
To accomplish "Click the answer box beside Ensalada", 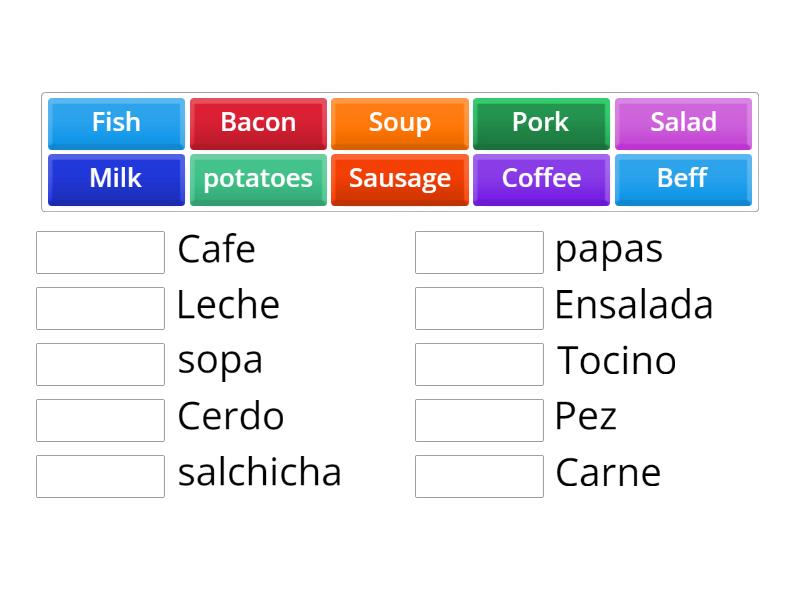I will coord(479,308).
